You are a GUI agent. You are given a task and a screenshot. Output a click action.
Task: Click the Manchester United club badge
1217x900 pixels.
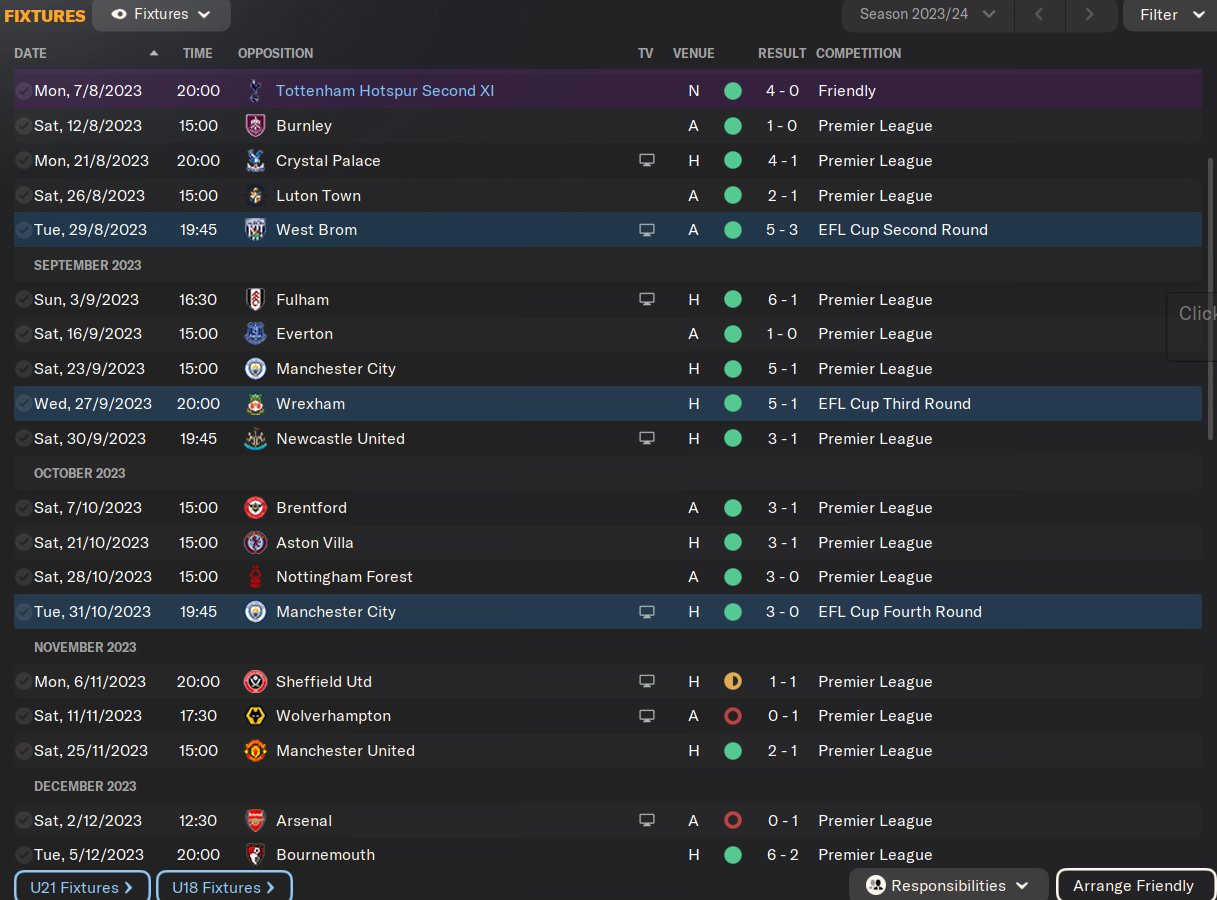(255, 751)
